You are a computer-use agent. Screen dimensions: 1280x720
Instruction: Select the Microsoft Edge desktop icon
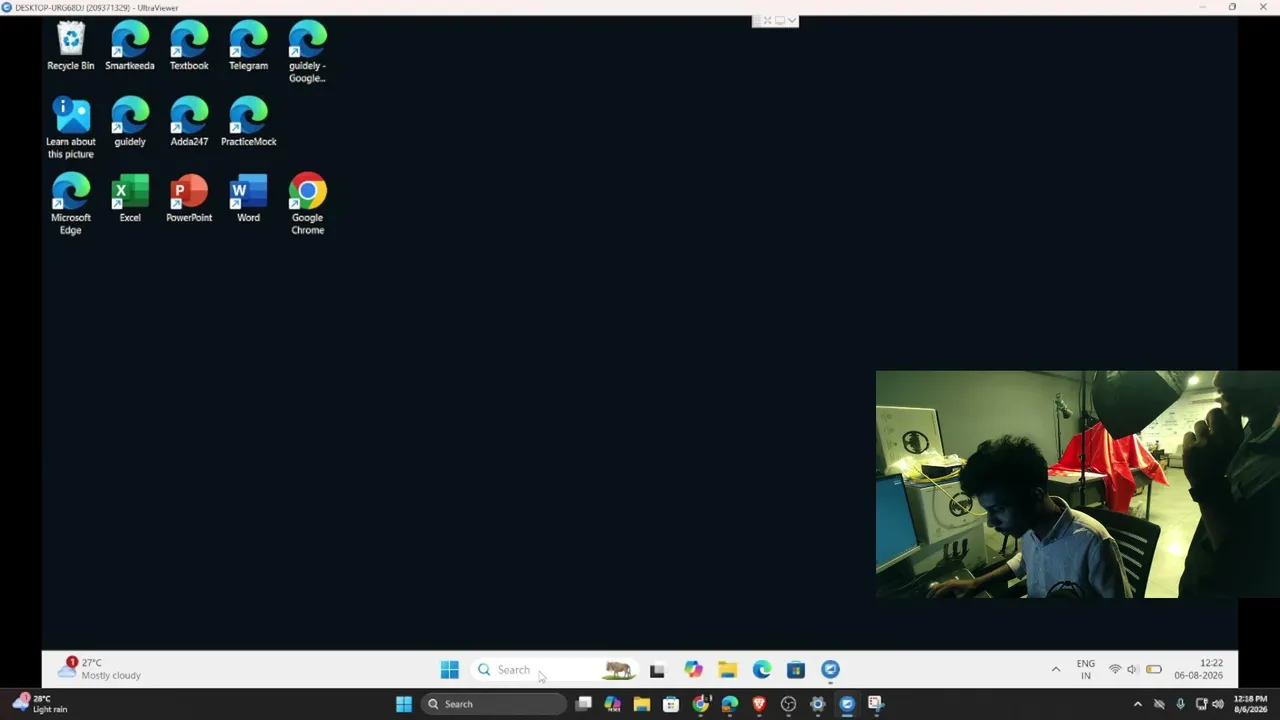pos(70,205)
